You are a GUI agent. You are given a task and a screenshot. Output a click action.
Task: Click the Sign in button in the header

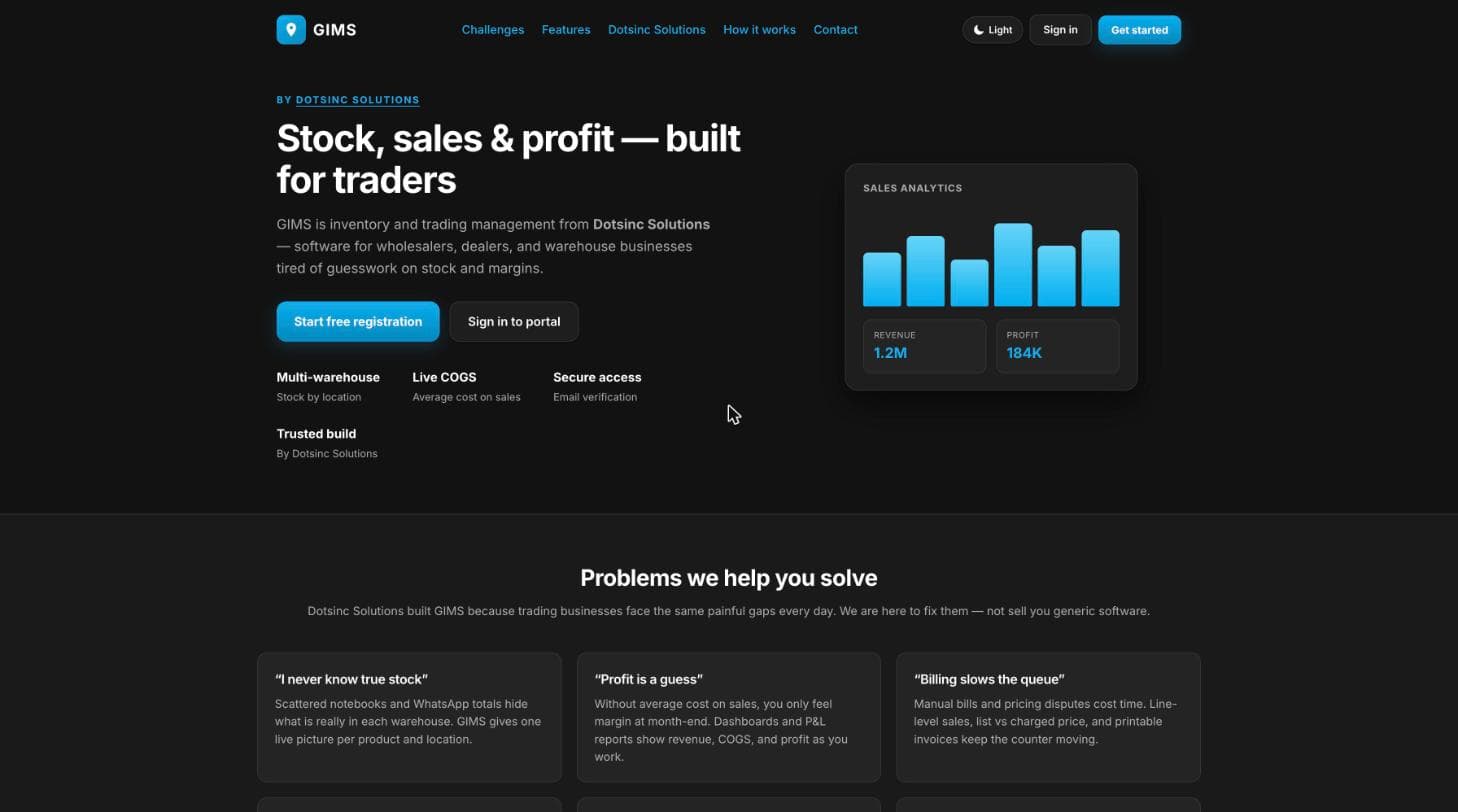pyautogui.click(x=1060, y=30)
